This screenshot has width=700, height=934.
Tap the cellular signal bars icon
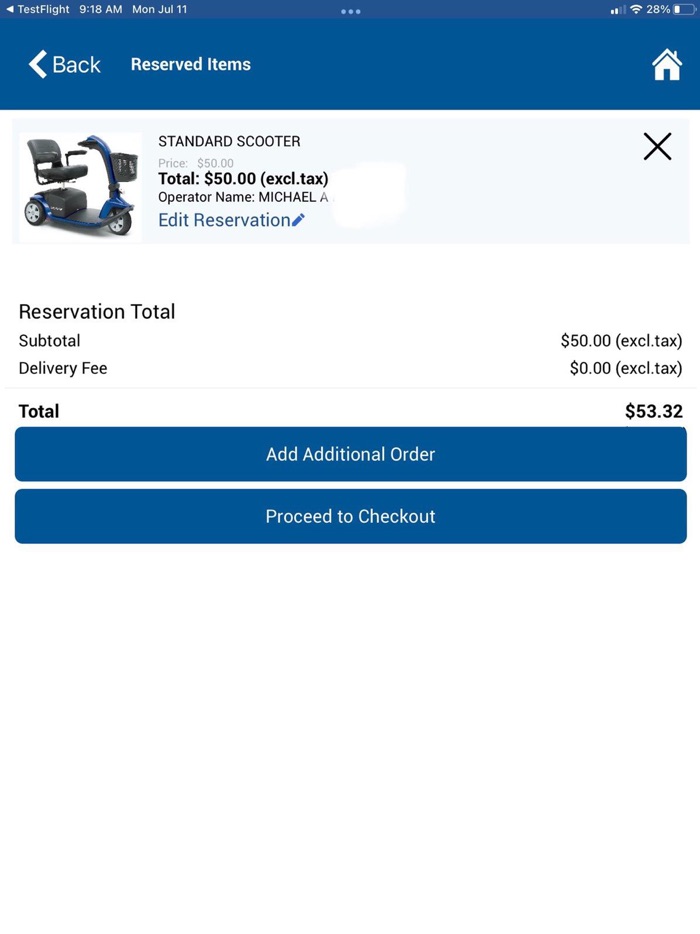click(x=617, y=9)
